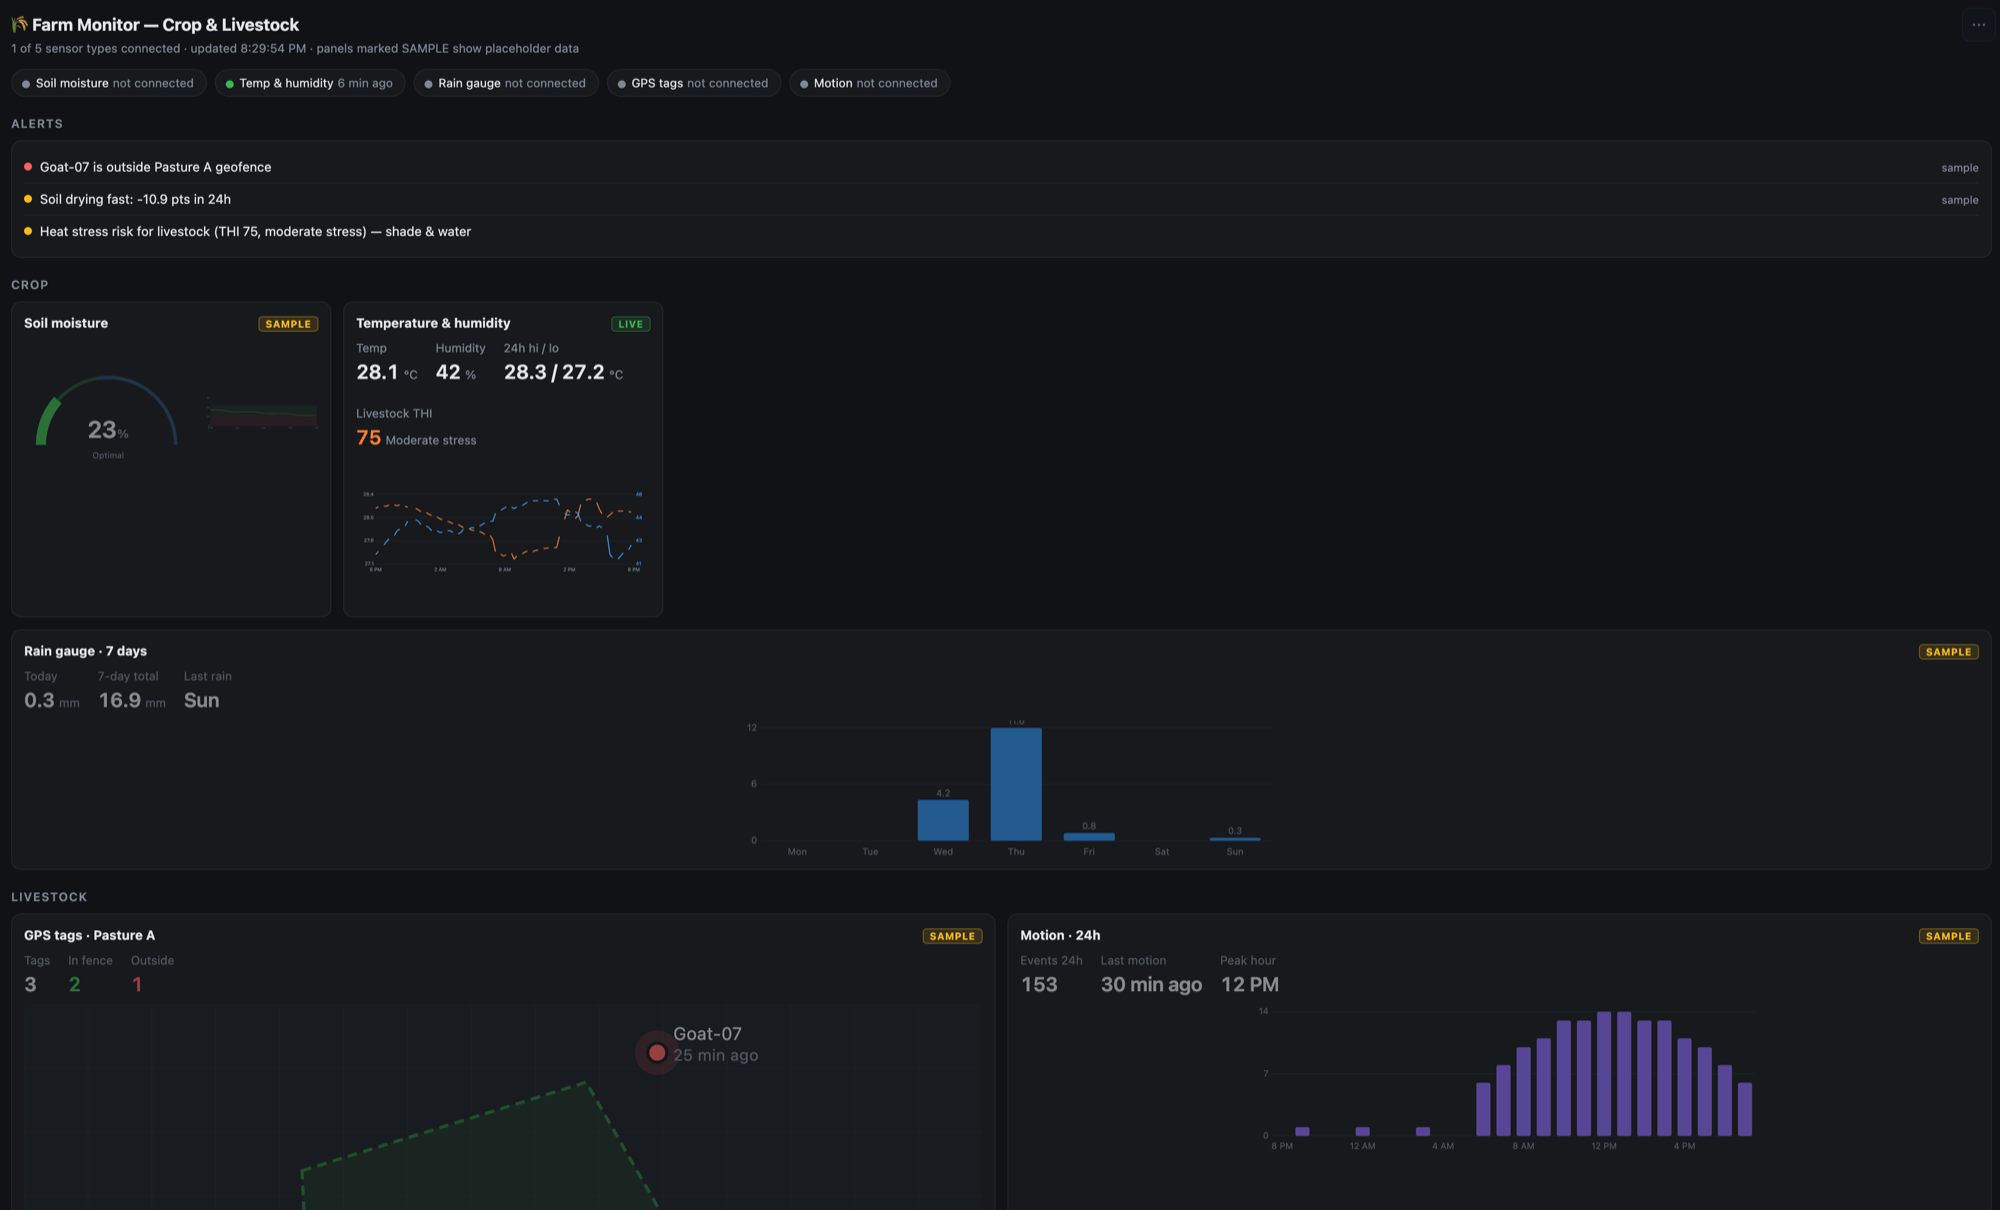Click the Goat-07 25 min ago label
Image resolution: width=2000 pixels, height=1210 pixels.
pyautogui.click(x=716, y=1044)
